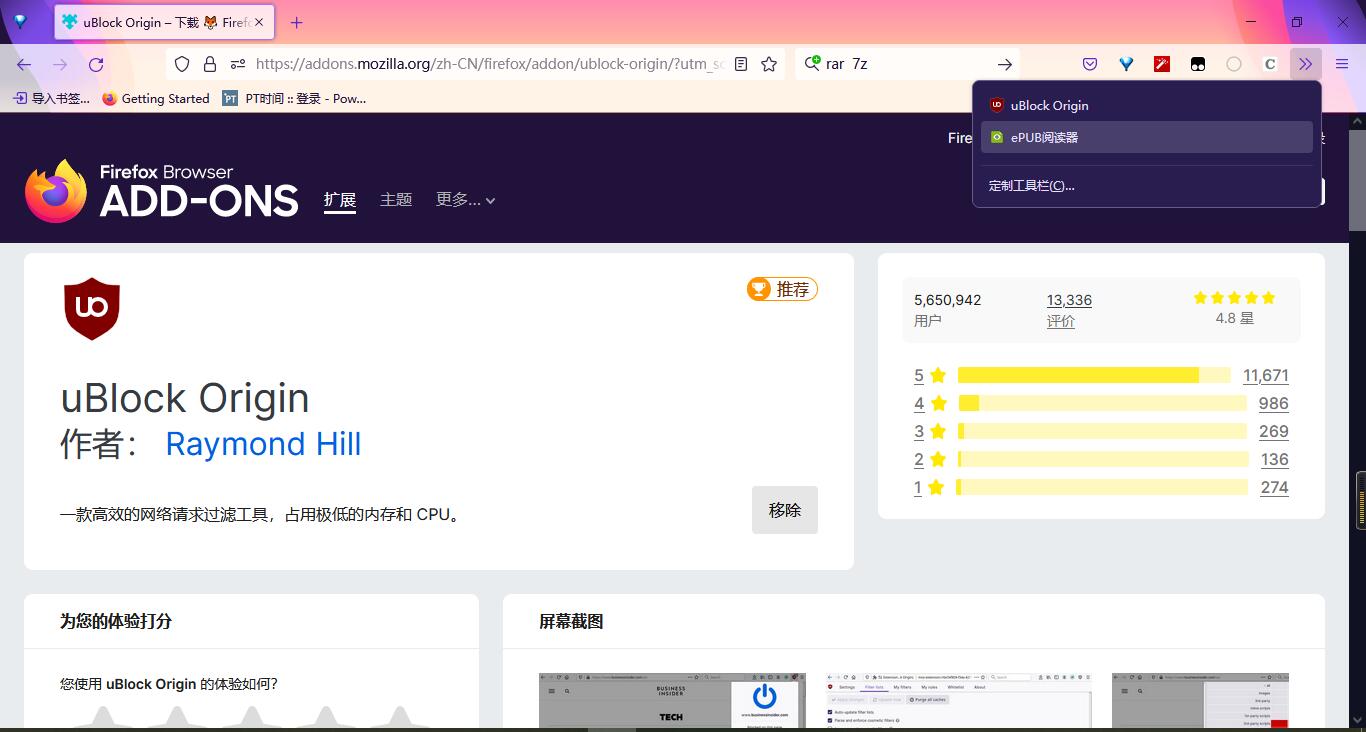Image resolution: width=1366 pixels, height=732 pixels.
Task: Click the search box containing rar 7z
Action: [x=900, y=64]
